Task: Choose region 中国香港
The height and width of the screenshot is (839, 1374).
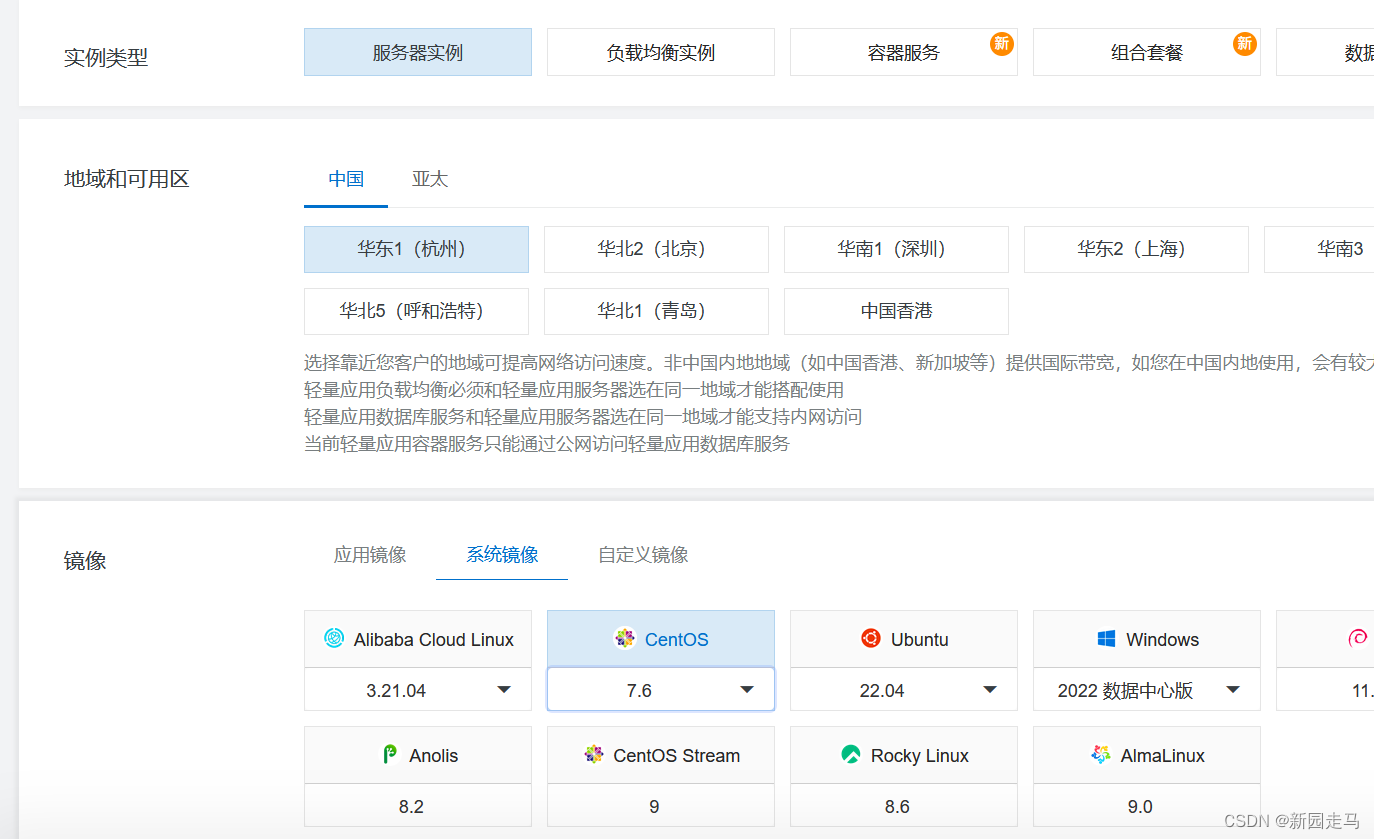Action: [896, 311]
